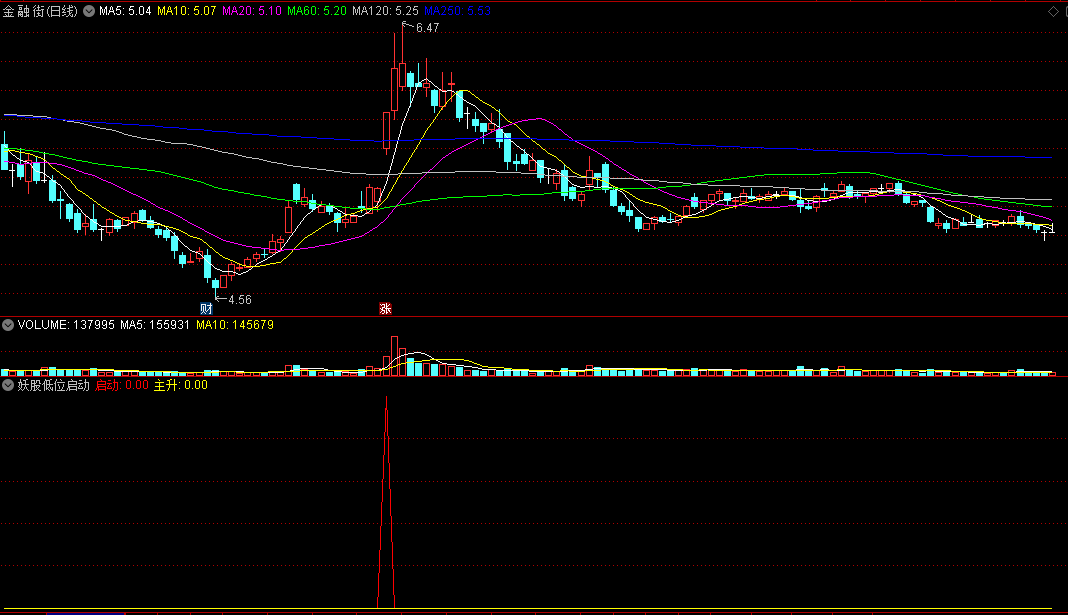
Task: Select the MA120: 5.25 label
Action: point(385,11)
